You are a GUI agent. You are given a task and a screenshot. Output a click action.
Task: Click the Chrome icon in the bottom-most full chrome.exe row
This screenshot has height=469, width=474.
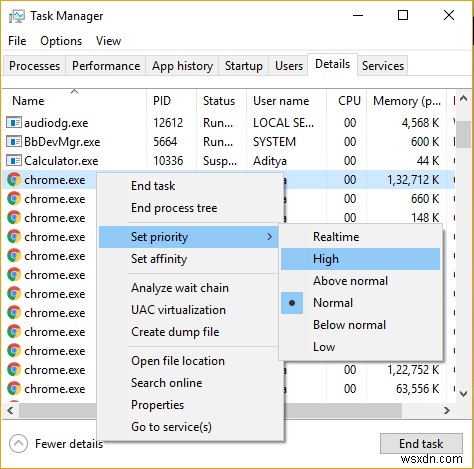point(14,389)
